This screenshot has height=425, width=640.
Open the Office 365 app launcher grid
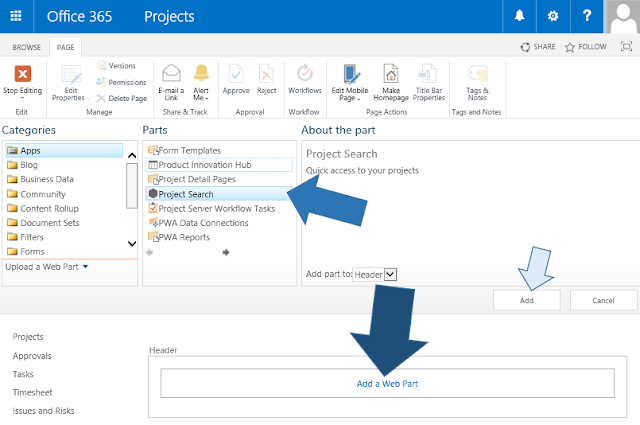[x=16, y=16]
